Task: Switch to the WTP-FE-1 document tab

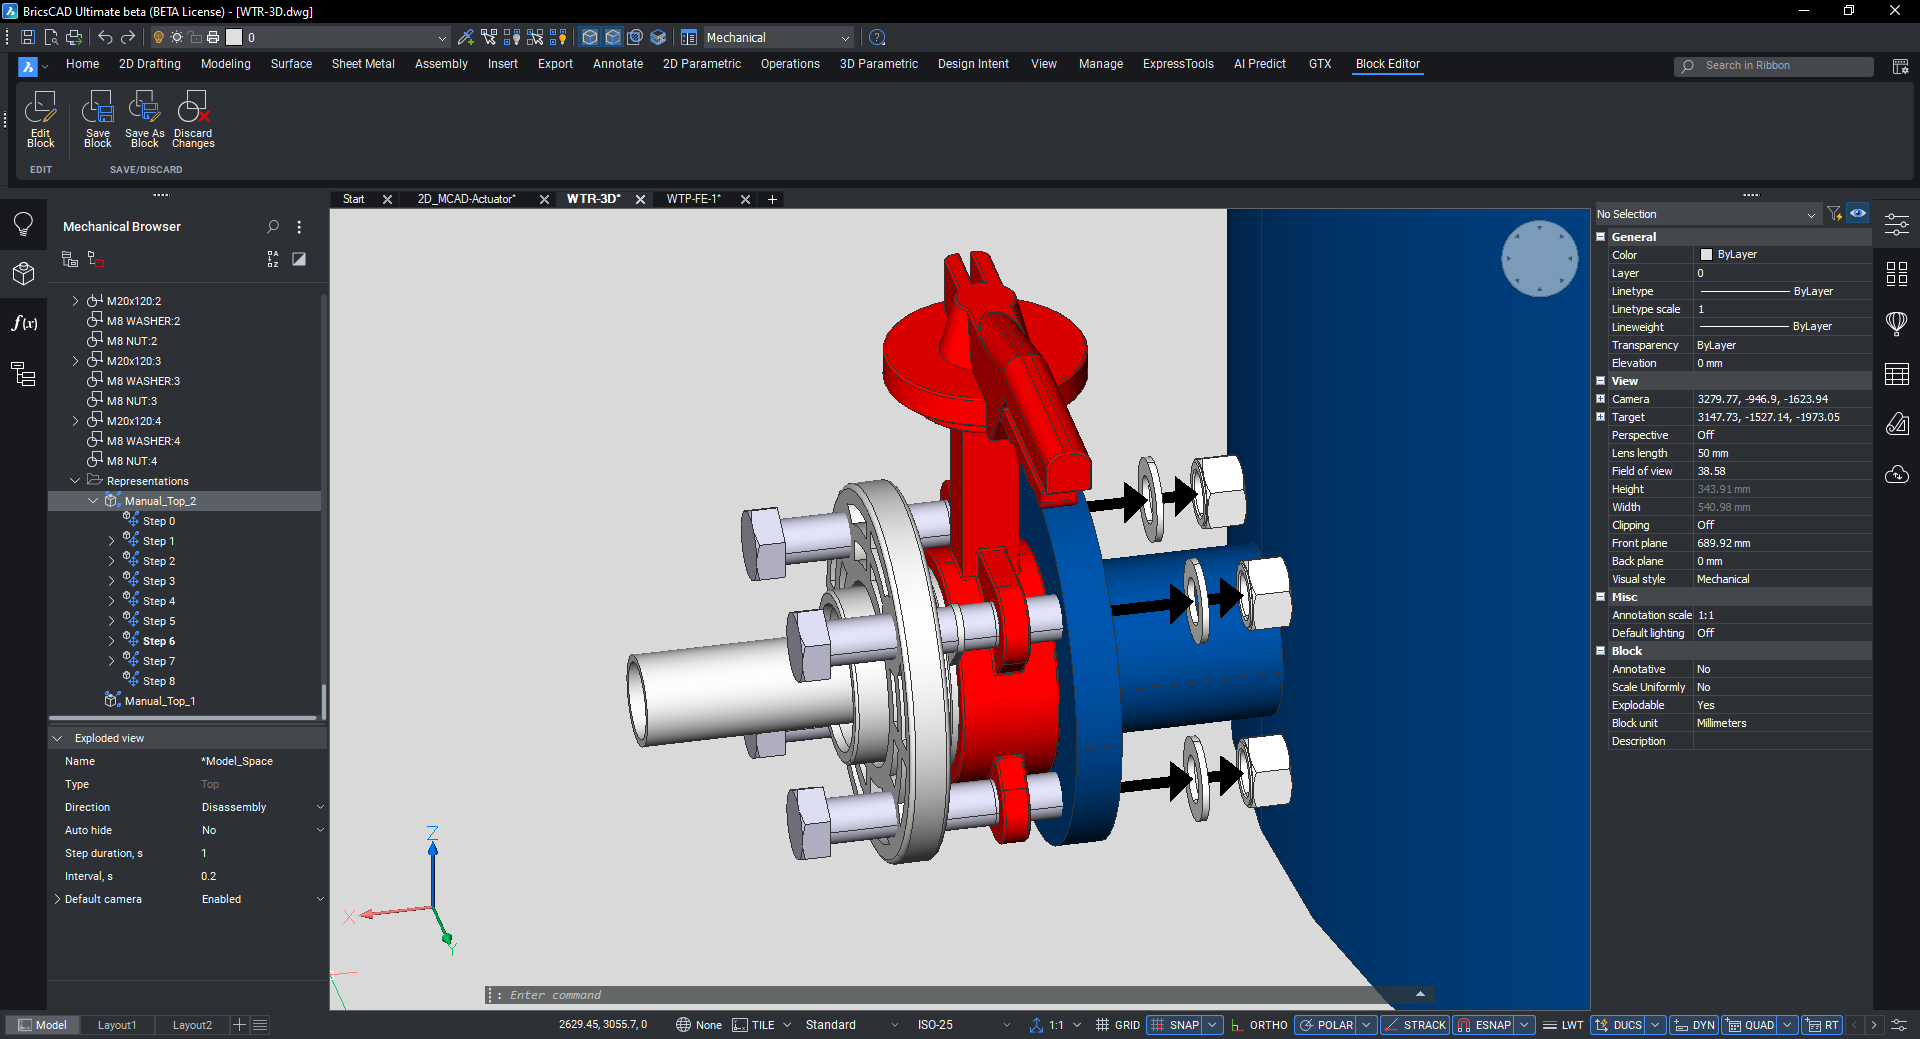Action: click(694, 199)
